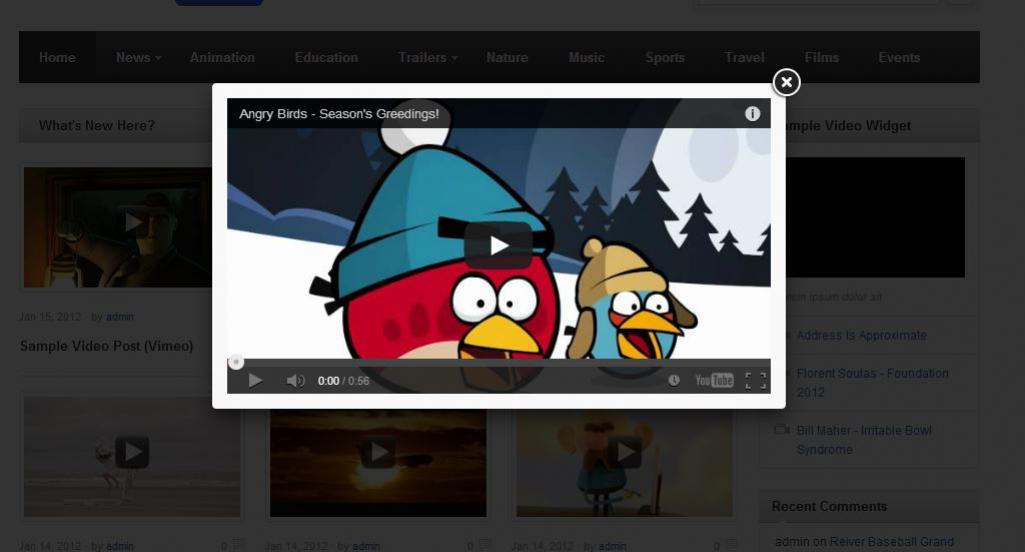Open the Sports category

coord(664,58)
